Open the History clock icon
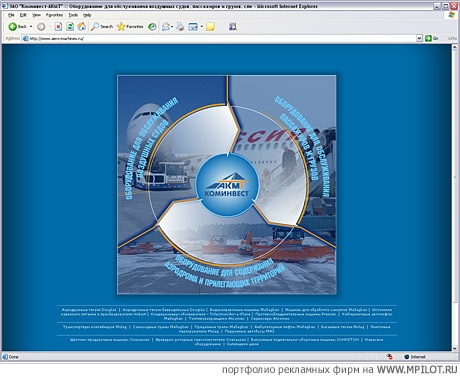Viewport: 460px width, 377px height. coord(152,27)
